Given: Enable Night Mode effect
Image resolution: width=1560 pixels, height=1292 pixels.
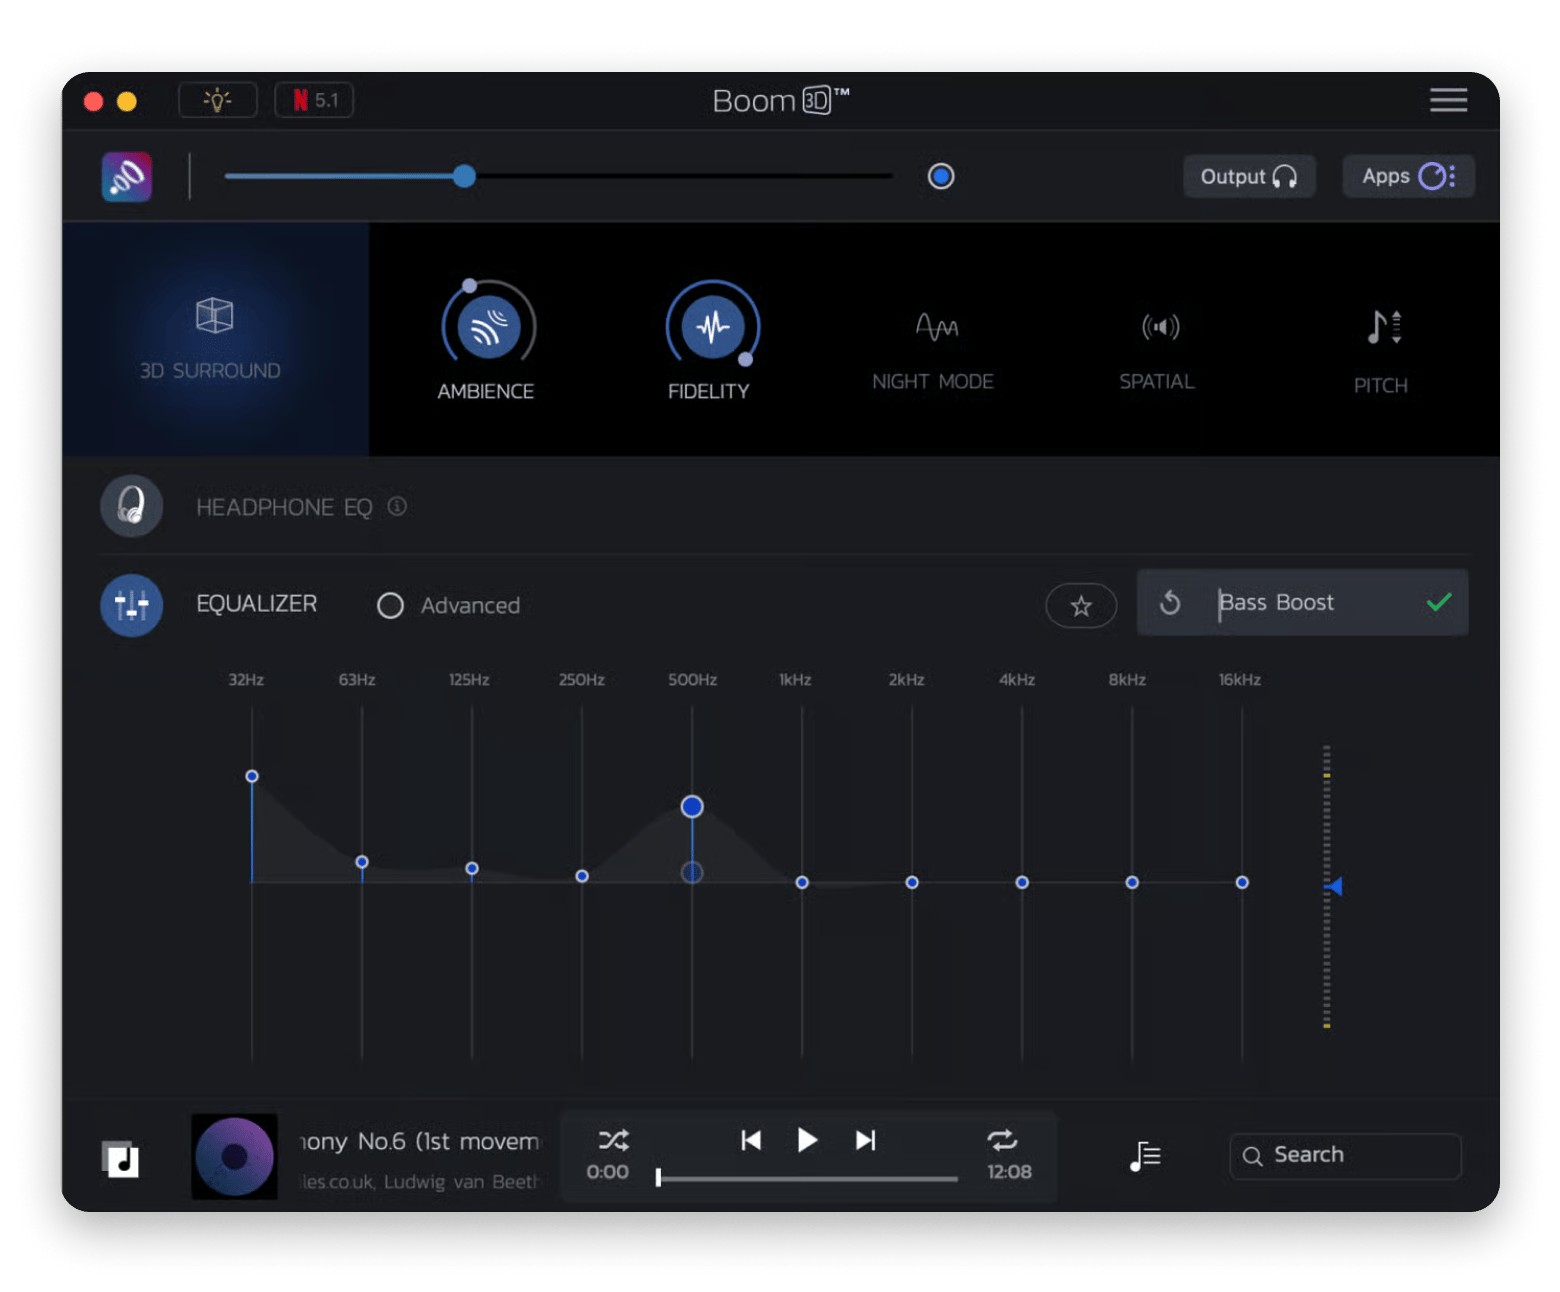Looking at the screenshot, I should (936, 327).
